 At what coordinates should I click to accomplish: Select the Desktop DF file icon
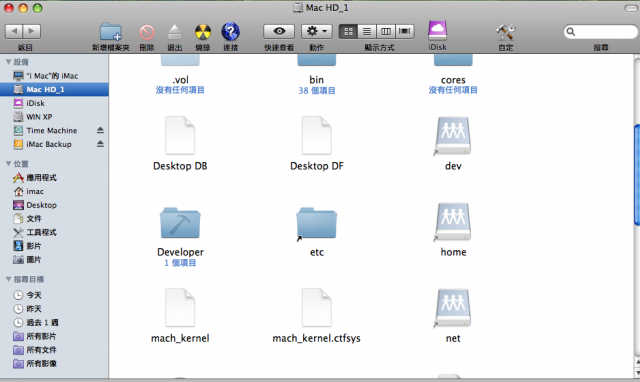point(316,135)
